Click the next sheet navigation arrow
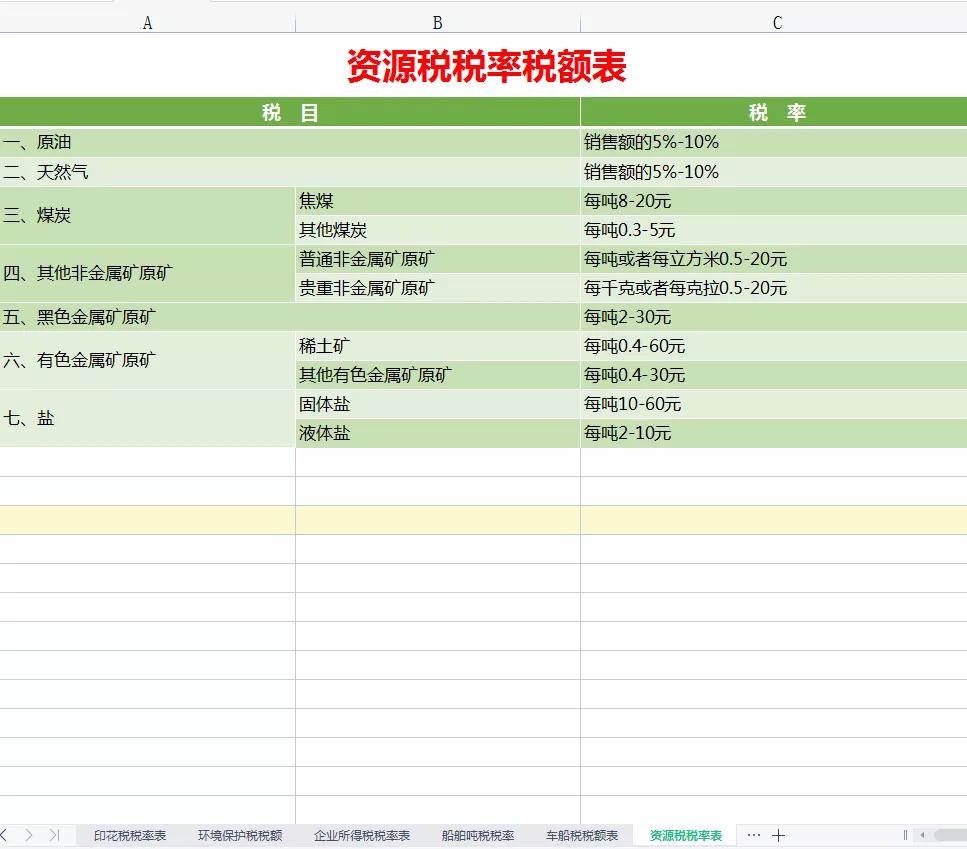 click(30, 835)
